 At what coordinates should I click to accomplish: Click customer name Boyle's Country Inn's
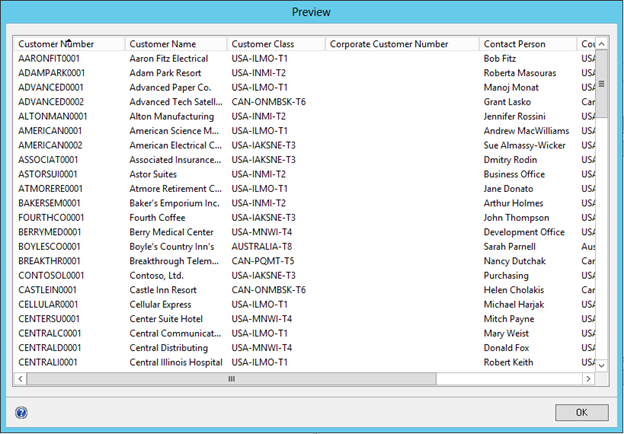pos(172,247)
